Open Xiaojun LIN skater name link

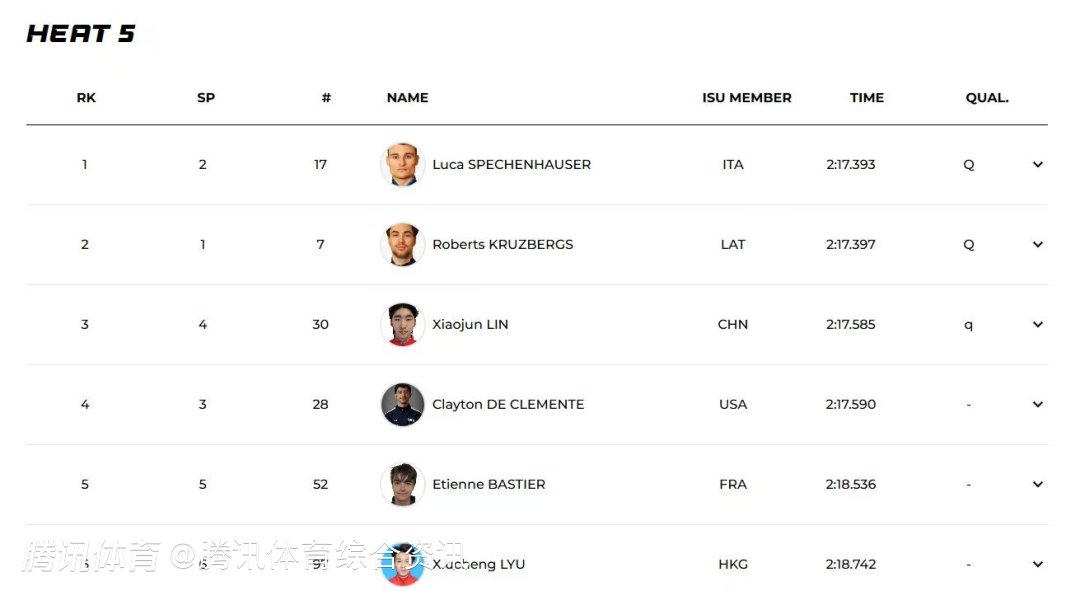470,324
